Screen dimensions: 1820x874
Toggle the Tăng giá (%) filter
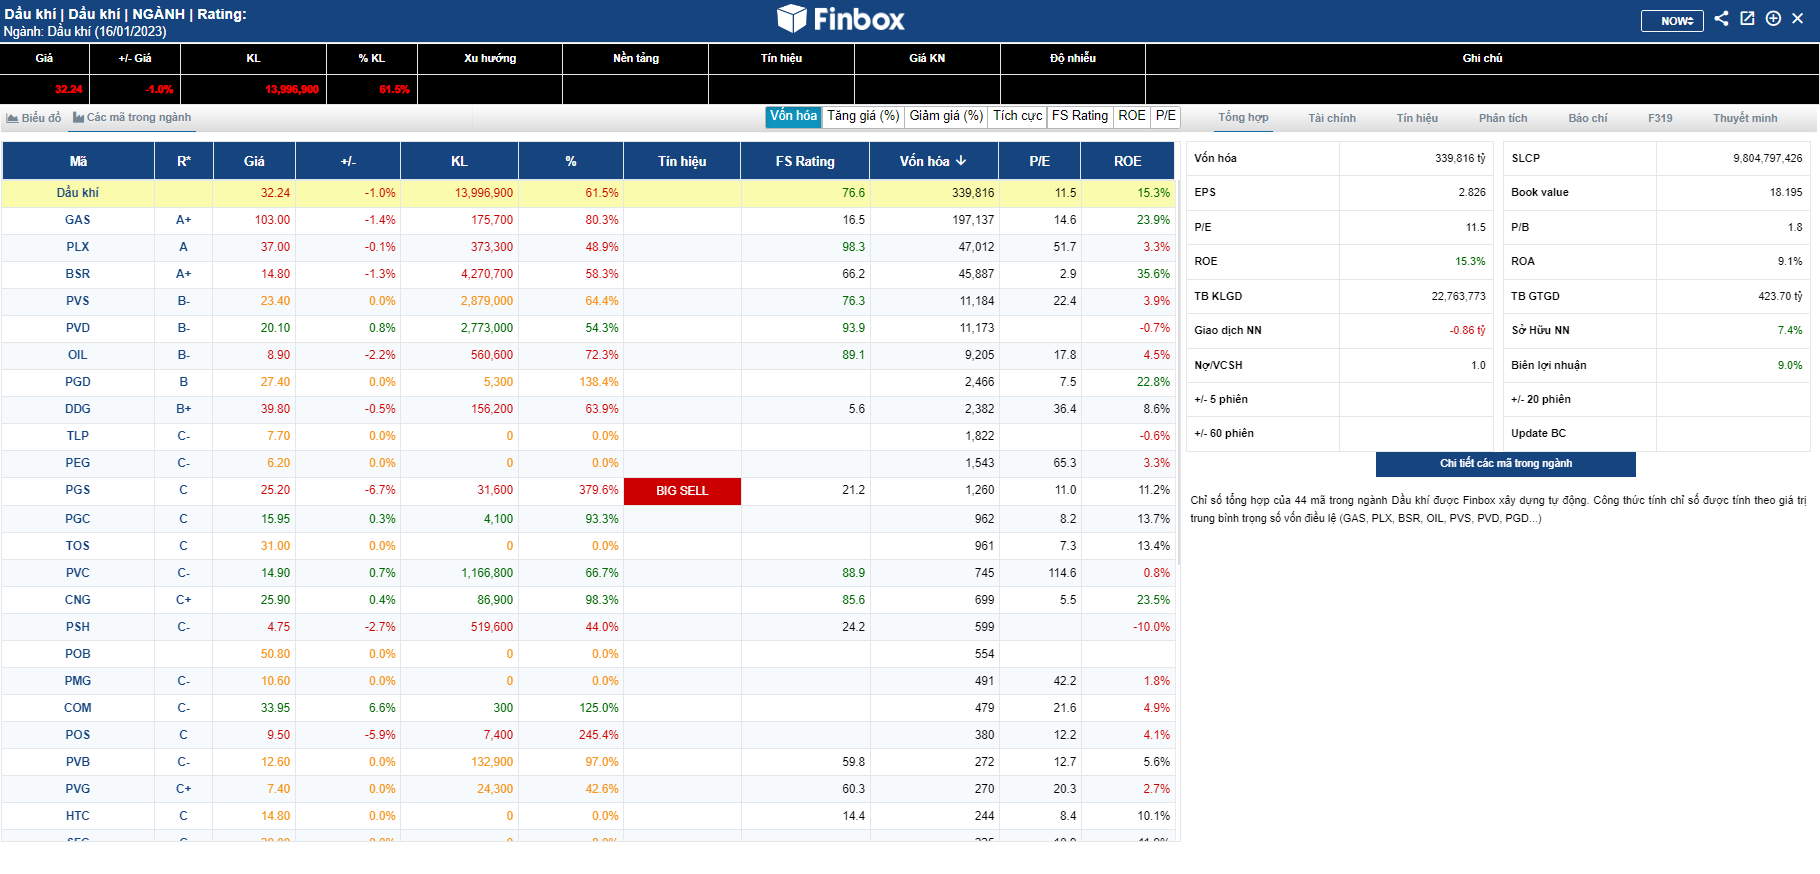pos(863,116)
